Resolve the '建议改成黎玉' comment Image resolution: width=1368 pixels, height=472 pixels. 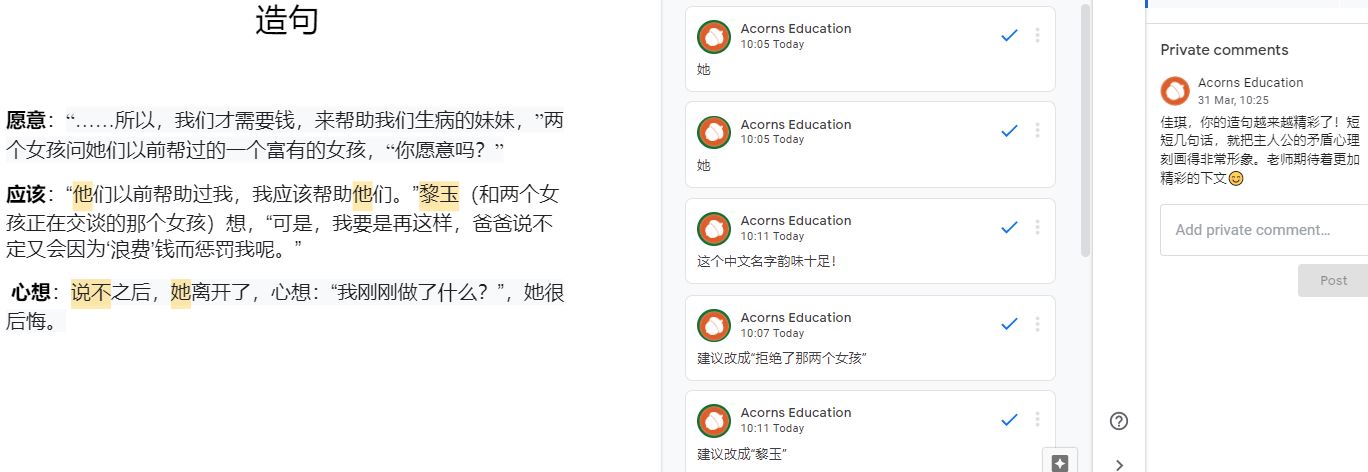[1009, 419]
